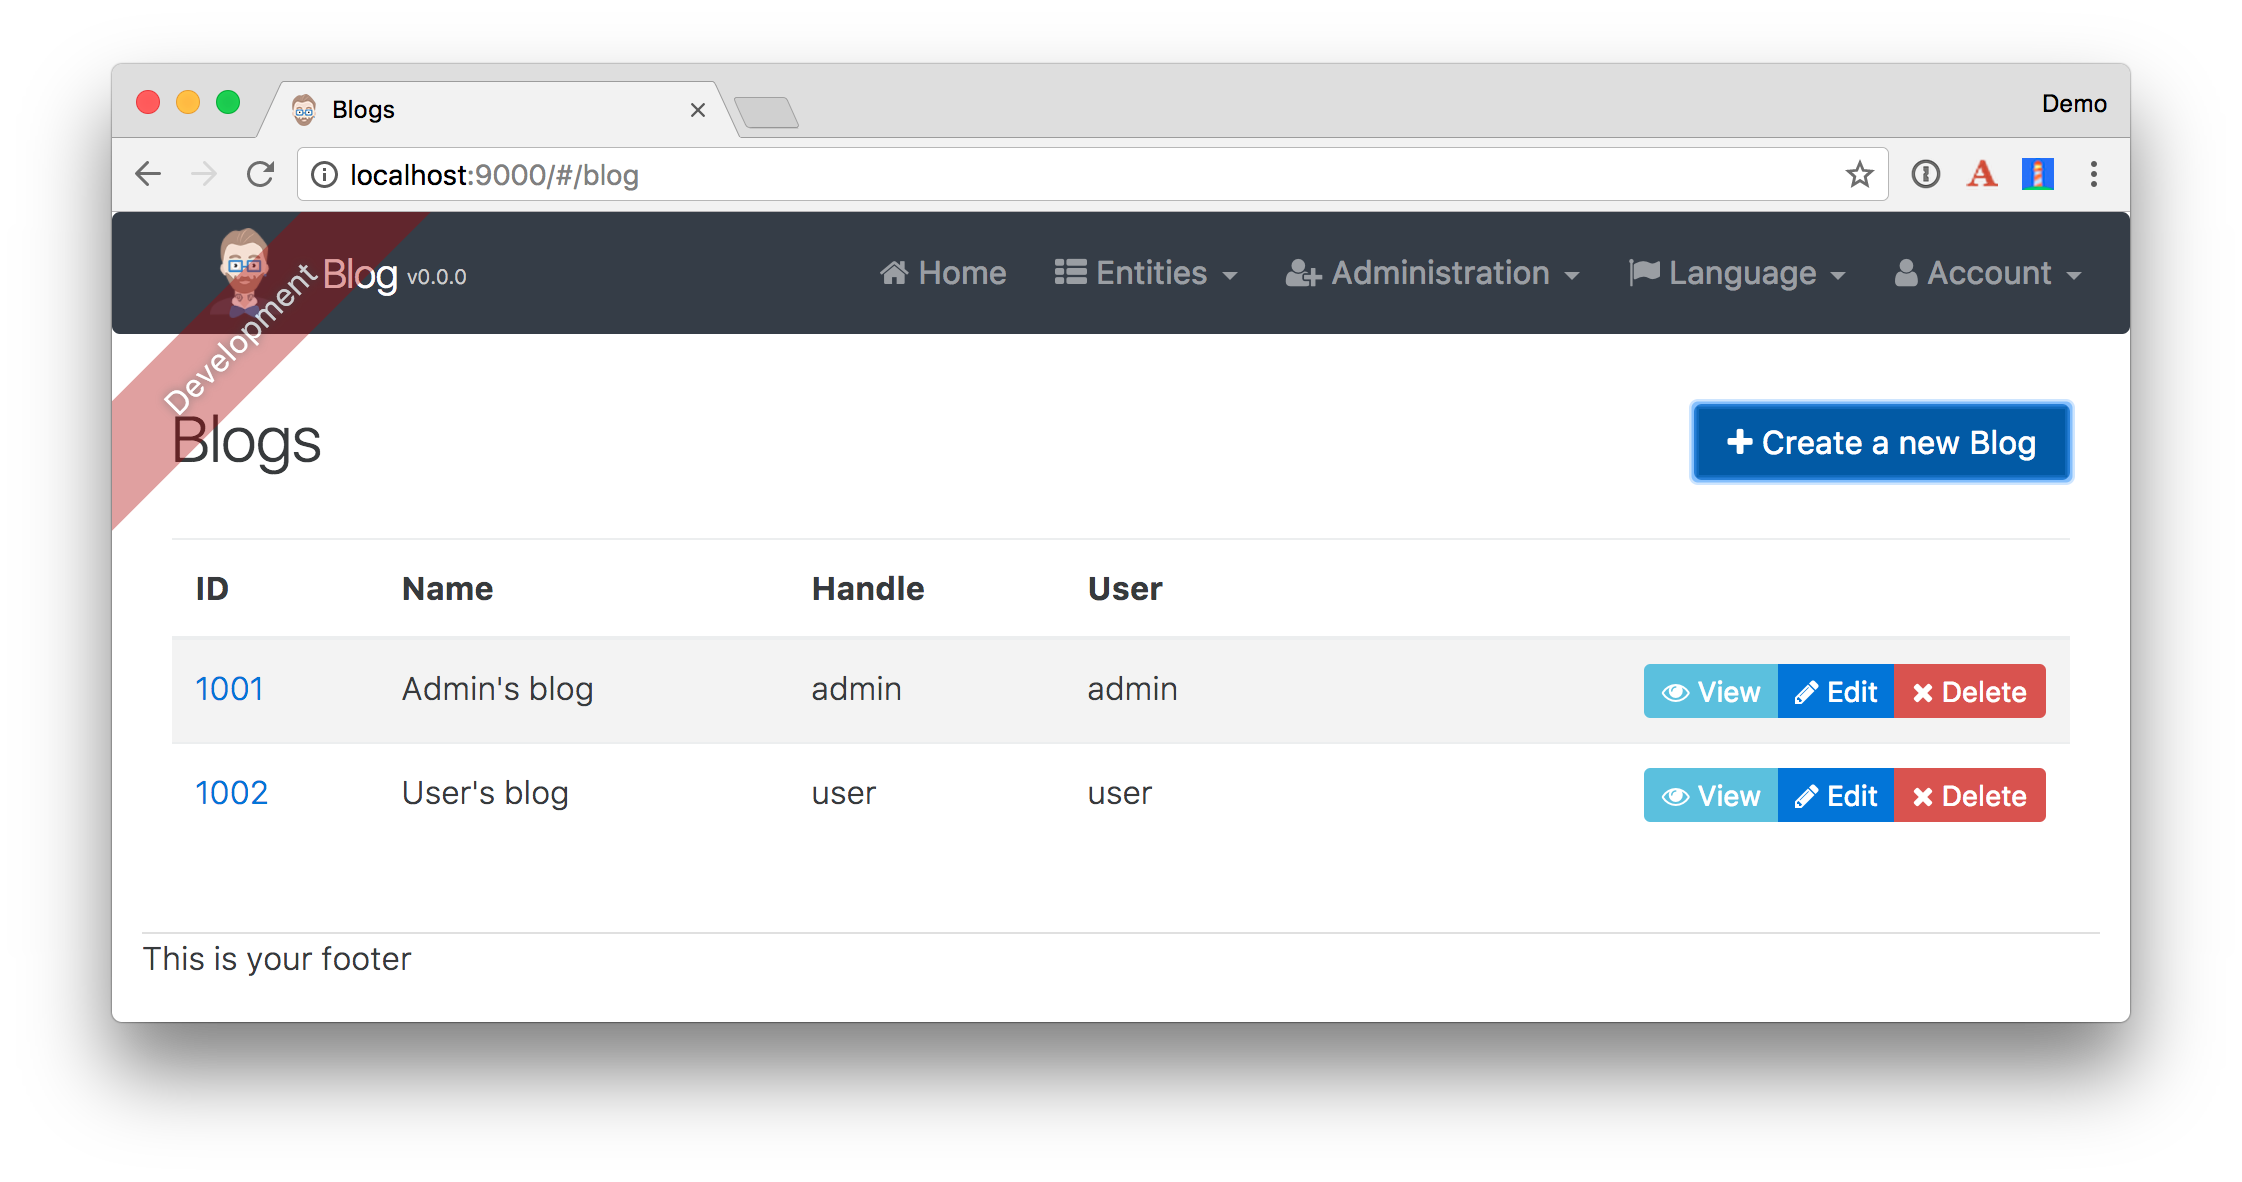Click the red A extension icon
2242x1182 pixels.
pos(1981,174)
